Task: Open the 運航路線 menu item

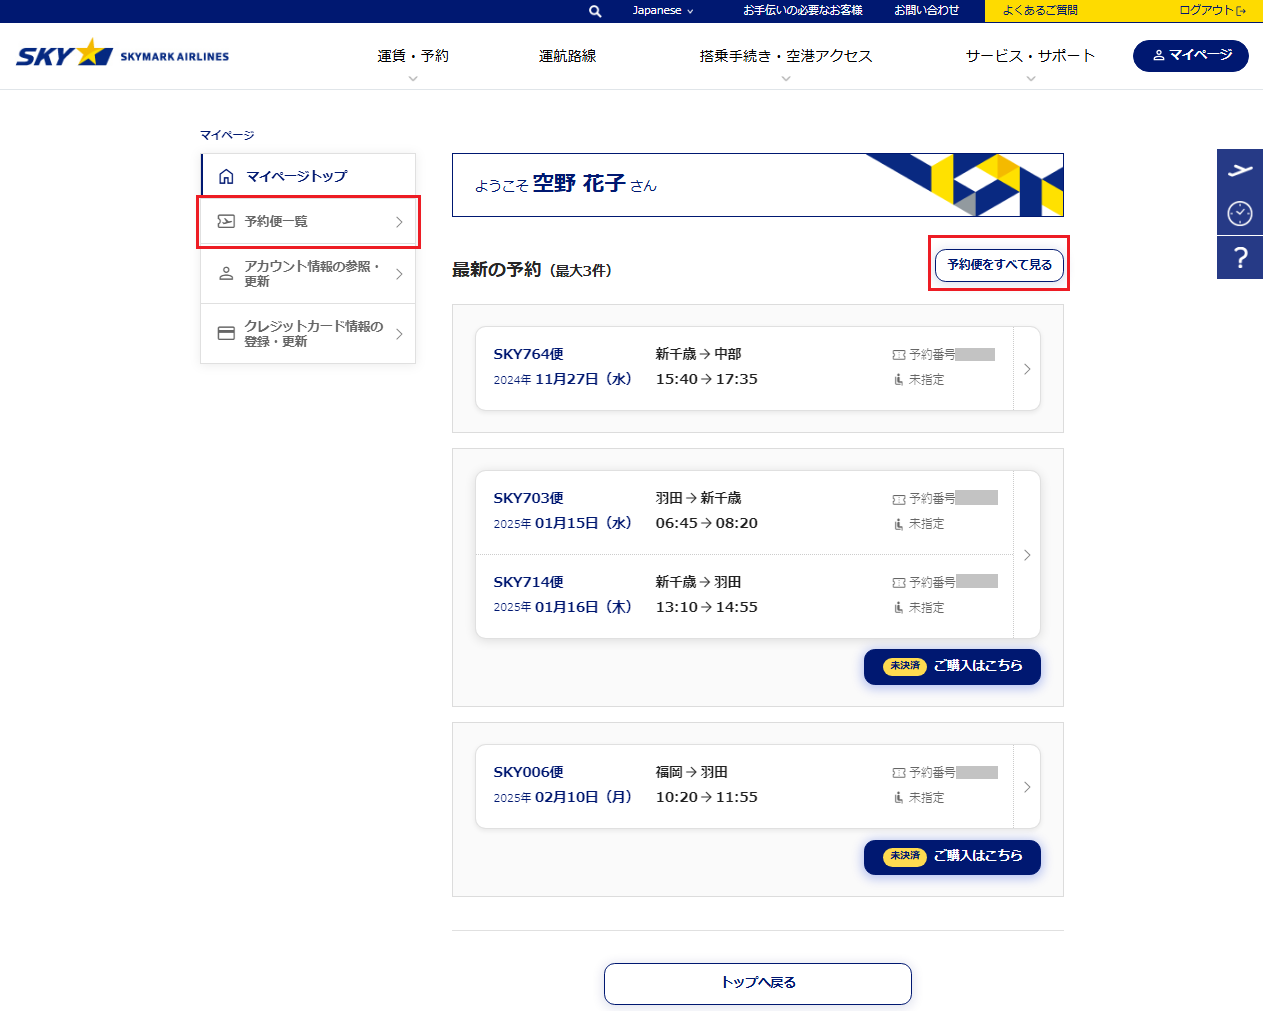Action: [567, 57]
